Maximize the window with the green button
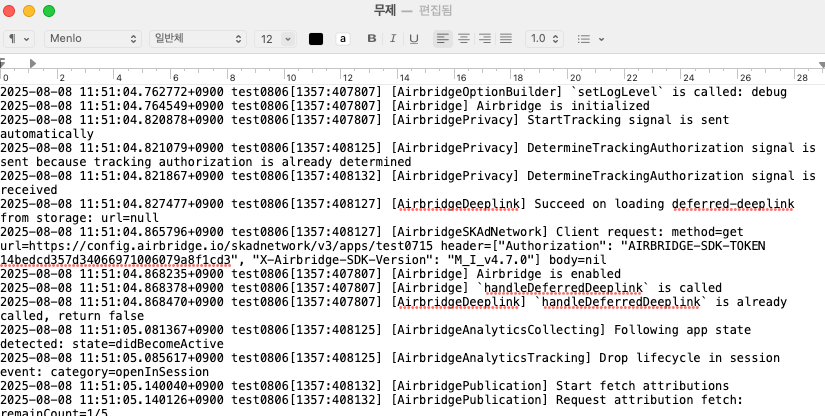Screen dimensions: 825x416 point(49,11)
